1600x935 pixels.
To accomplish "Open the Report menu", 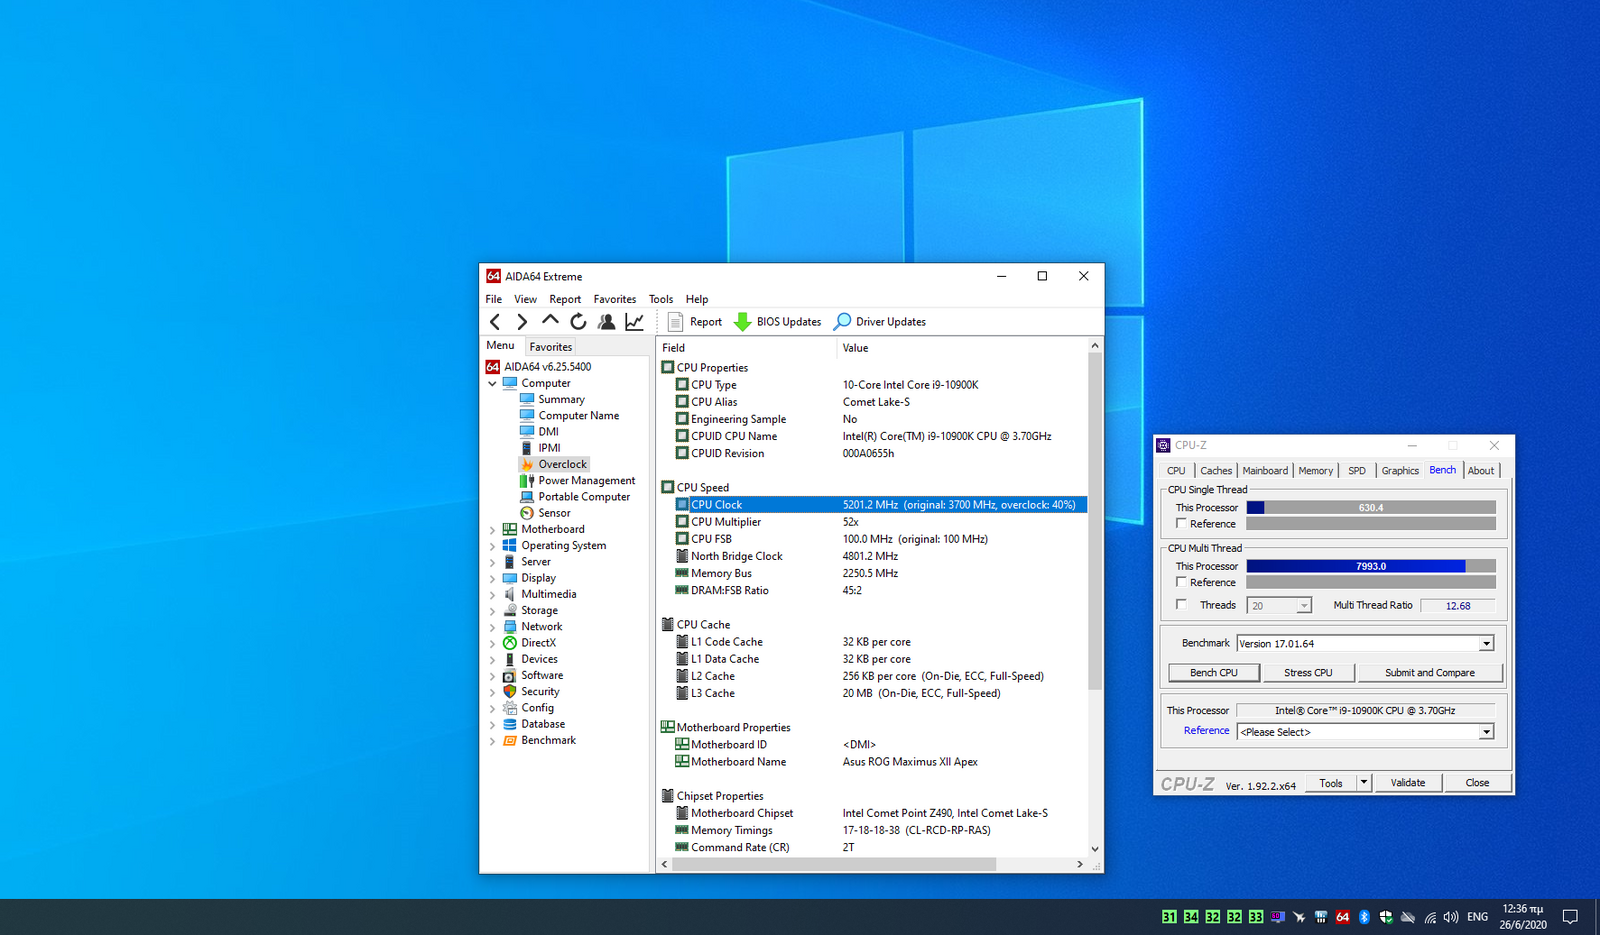I will point(565,299).
